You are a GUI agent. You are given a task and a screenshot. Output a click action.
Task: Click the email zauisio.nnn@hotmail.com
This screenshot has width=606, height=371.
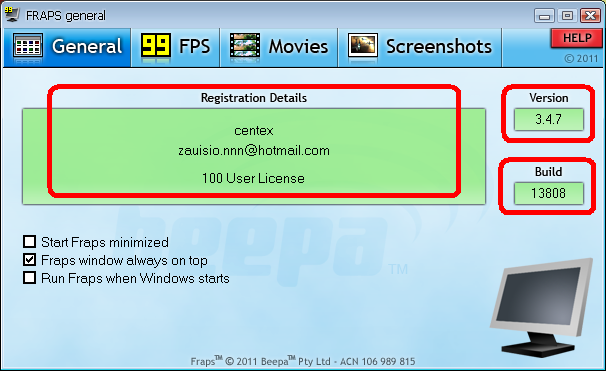point(254,150)
